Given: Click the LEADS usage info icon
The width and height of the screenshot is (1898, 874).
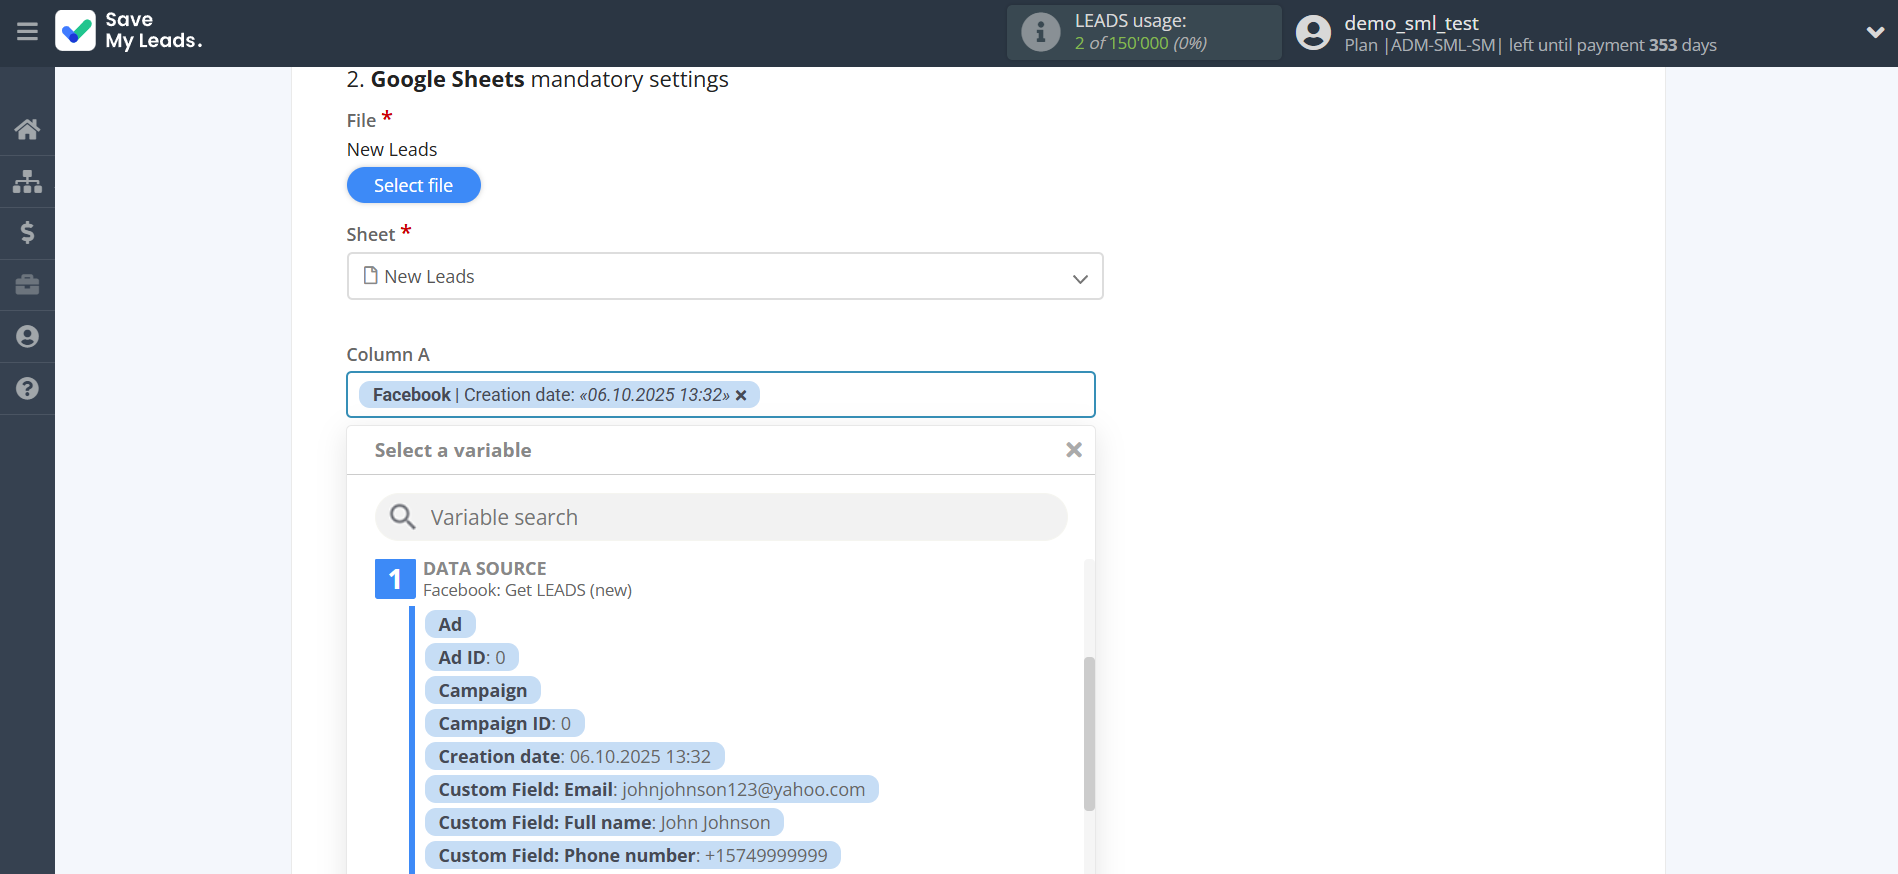Looking at the screenshot, I should 1040,32.
